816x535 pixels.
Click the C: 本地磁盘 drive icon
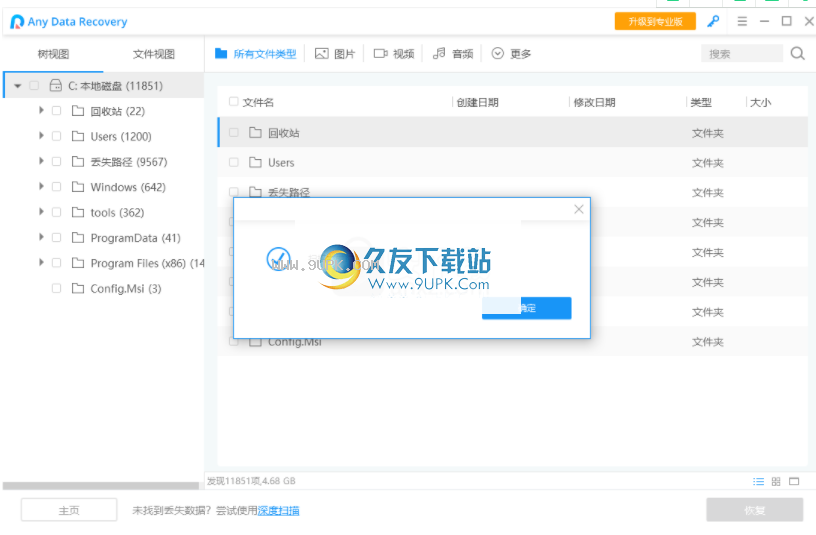tap(56, 85)
